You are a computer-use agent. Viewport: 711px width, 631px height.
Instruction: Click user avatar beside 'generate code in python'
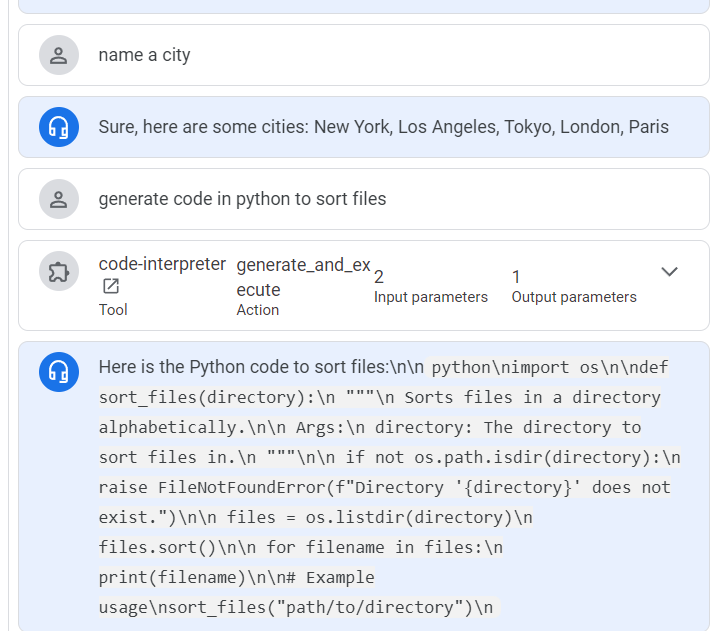tap(59, 199)
